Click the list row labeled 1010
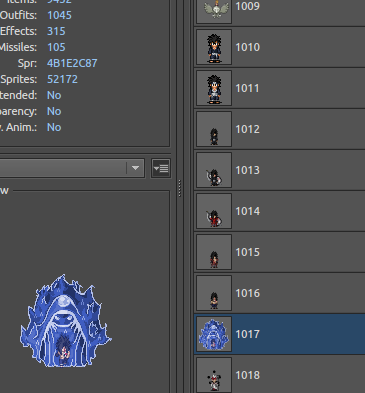 (280, 47)
